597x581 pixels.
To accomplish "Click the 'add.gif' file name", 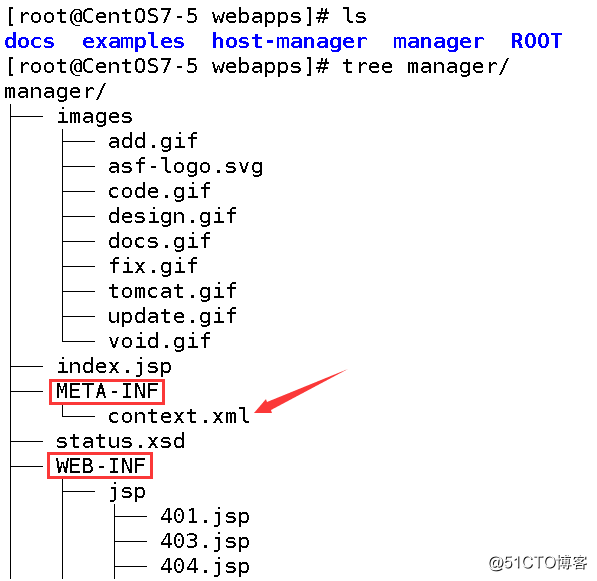I will click(x=153, y=142).
